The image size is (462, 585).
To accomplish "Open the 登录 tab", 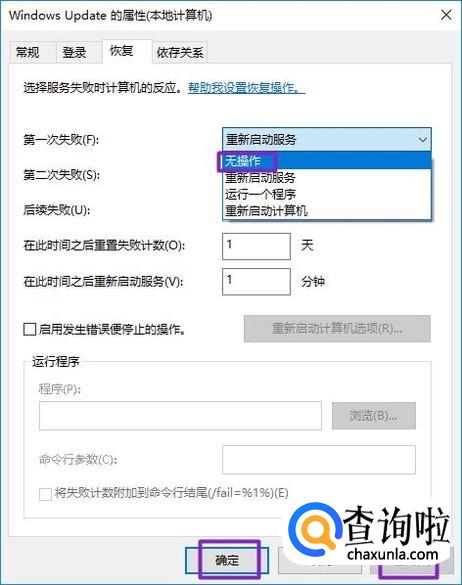I will [75, 52].
